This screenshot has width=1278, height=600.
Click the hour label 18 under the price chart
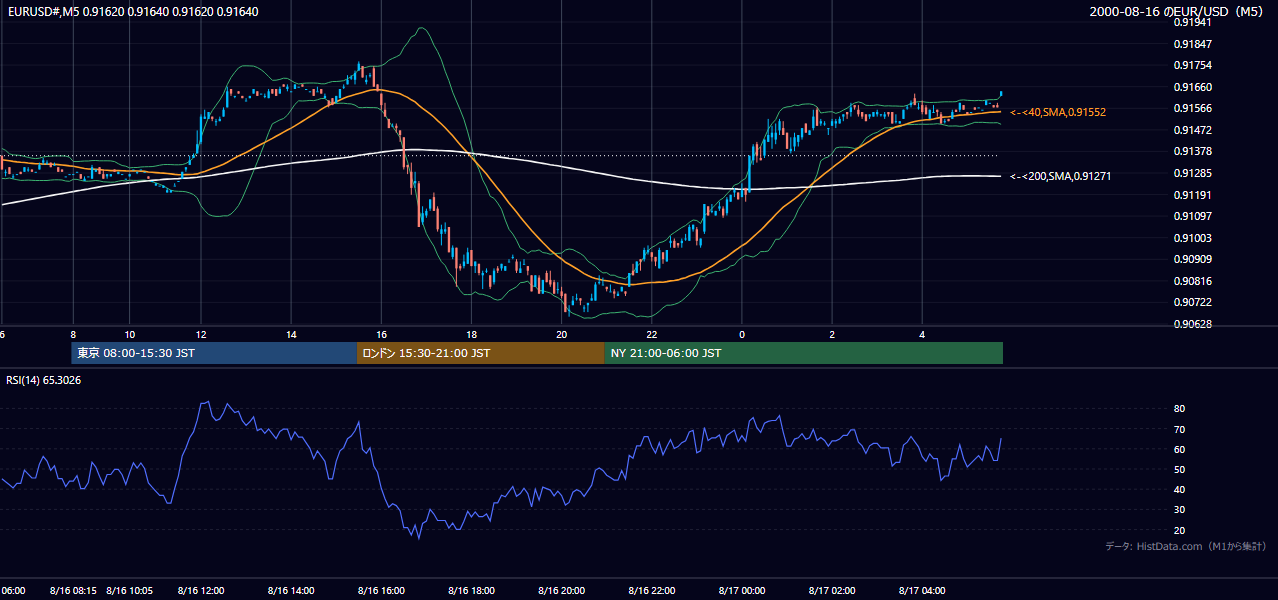point(471,334)
